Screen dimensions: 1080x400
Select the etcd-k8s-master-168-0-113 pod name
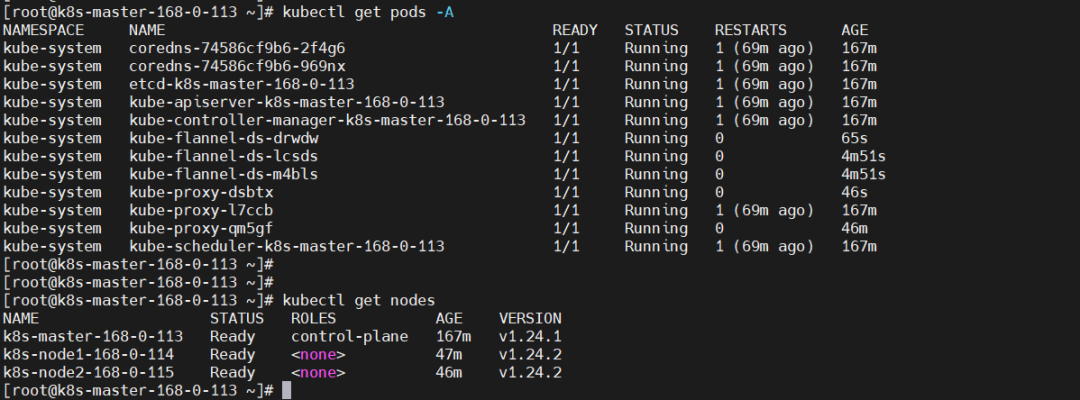[241, 84]
